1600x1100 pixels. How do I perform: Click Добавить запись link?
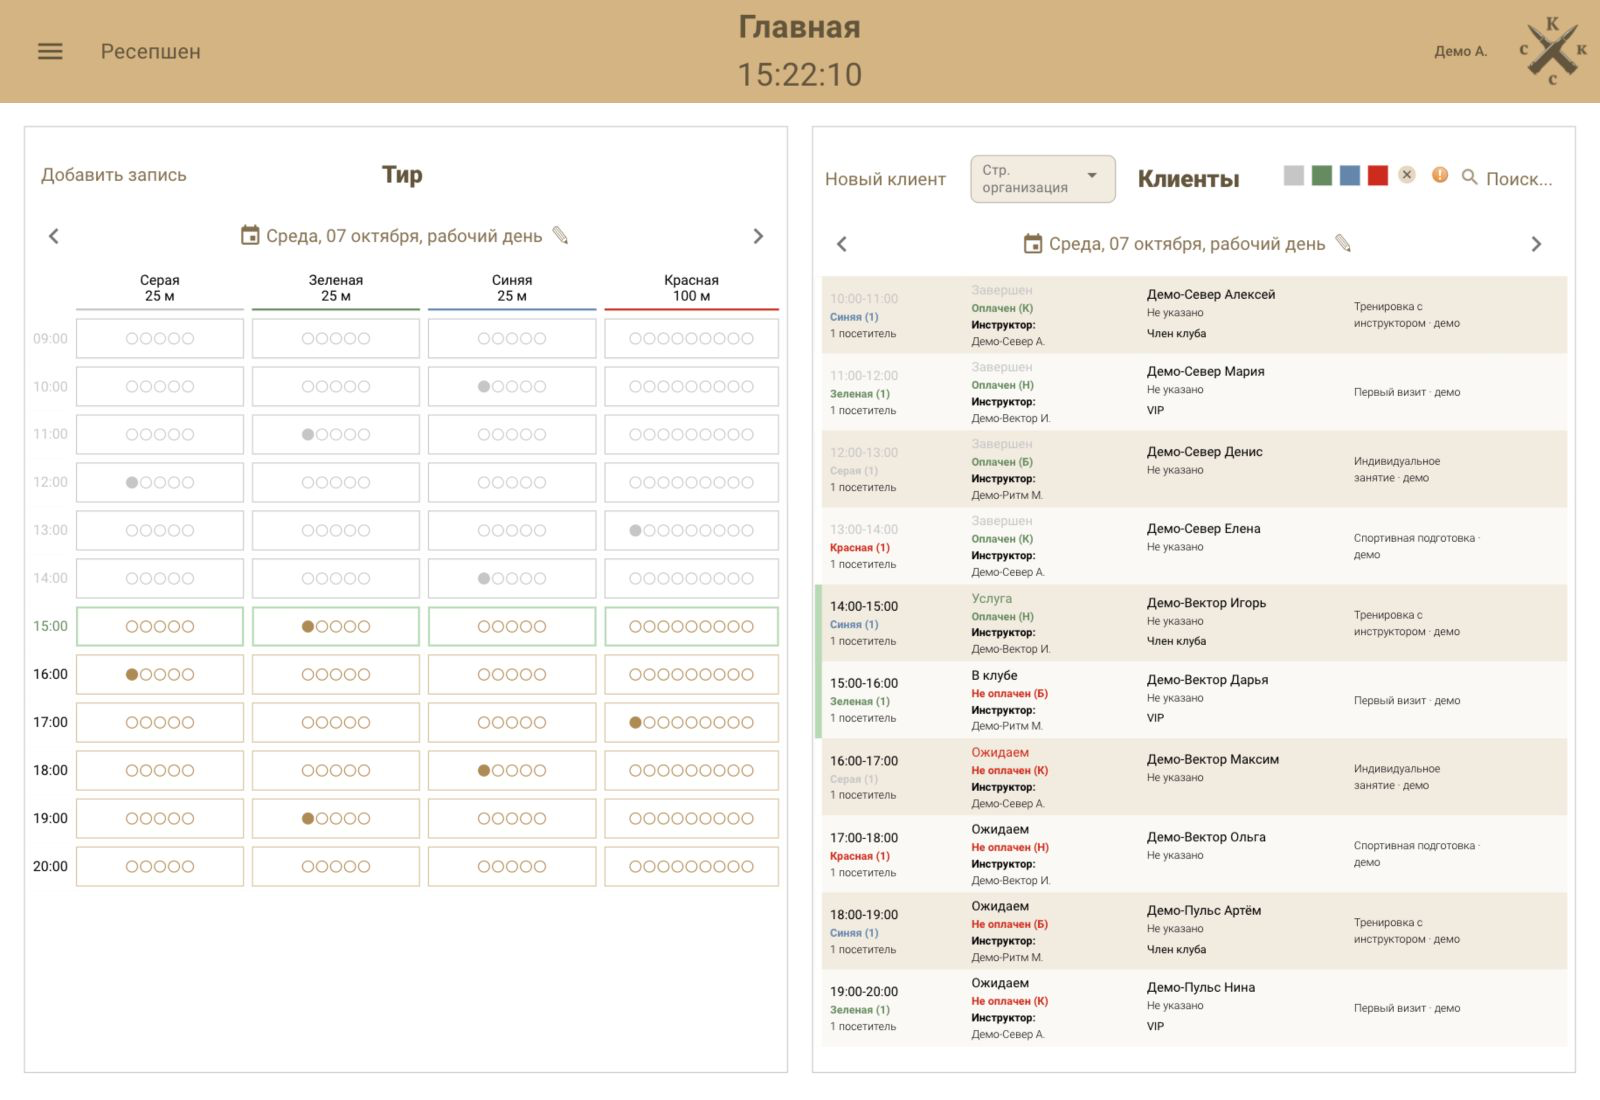(x=114, y=175)
